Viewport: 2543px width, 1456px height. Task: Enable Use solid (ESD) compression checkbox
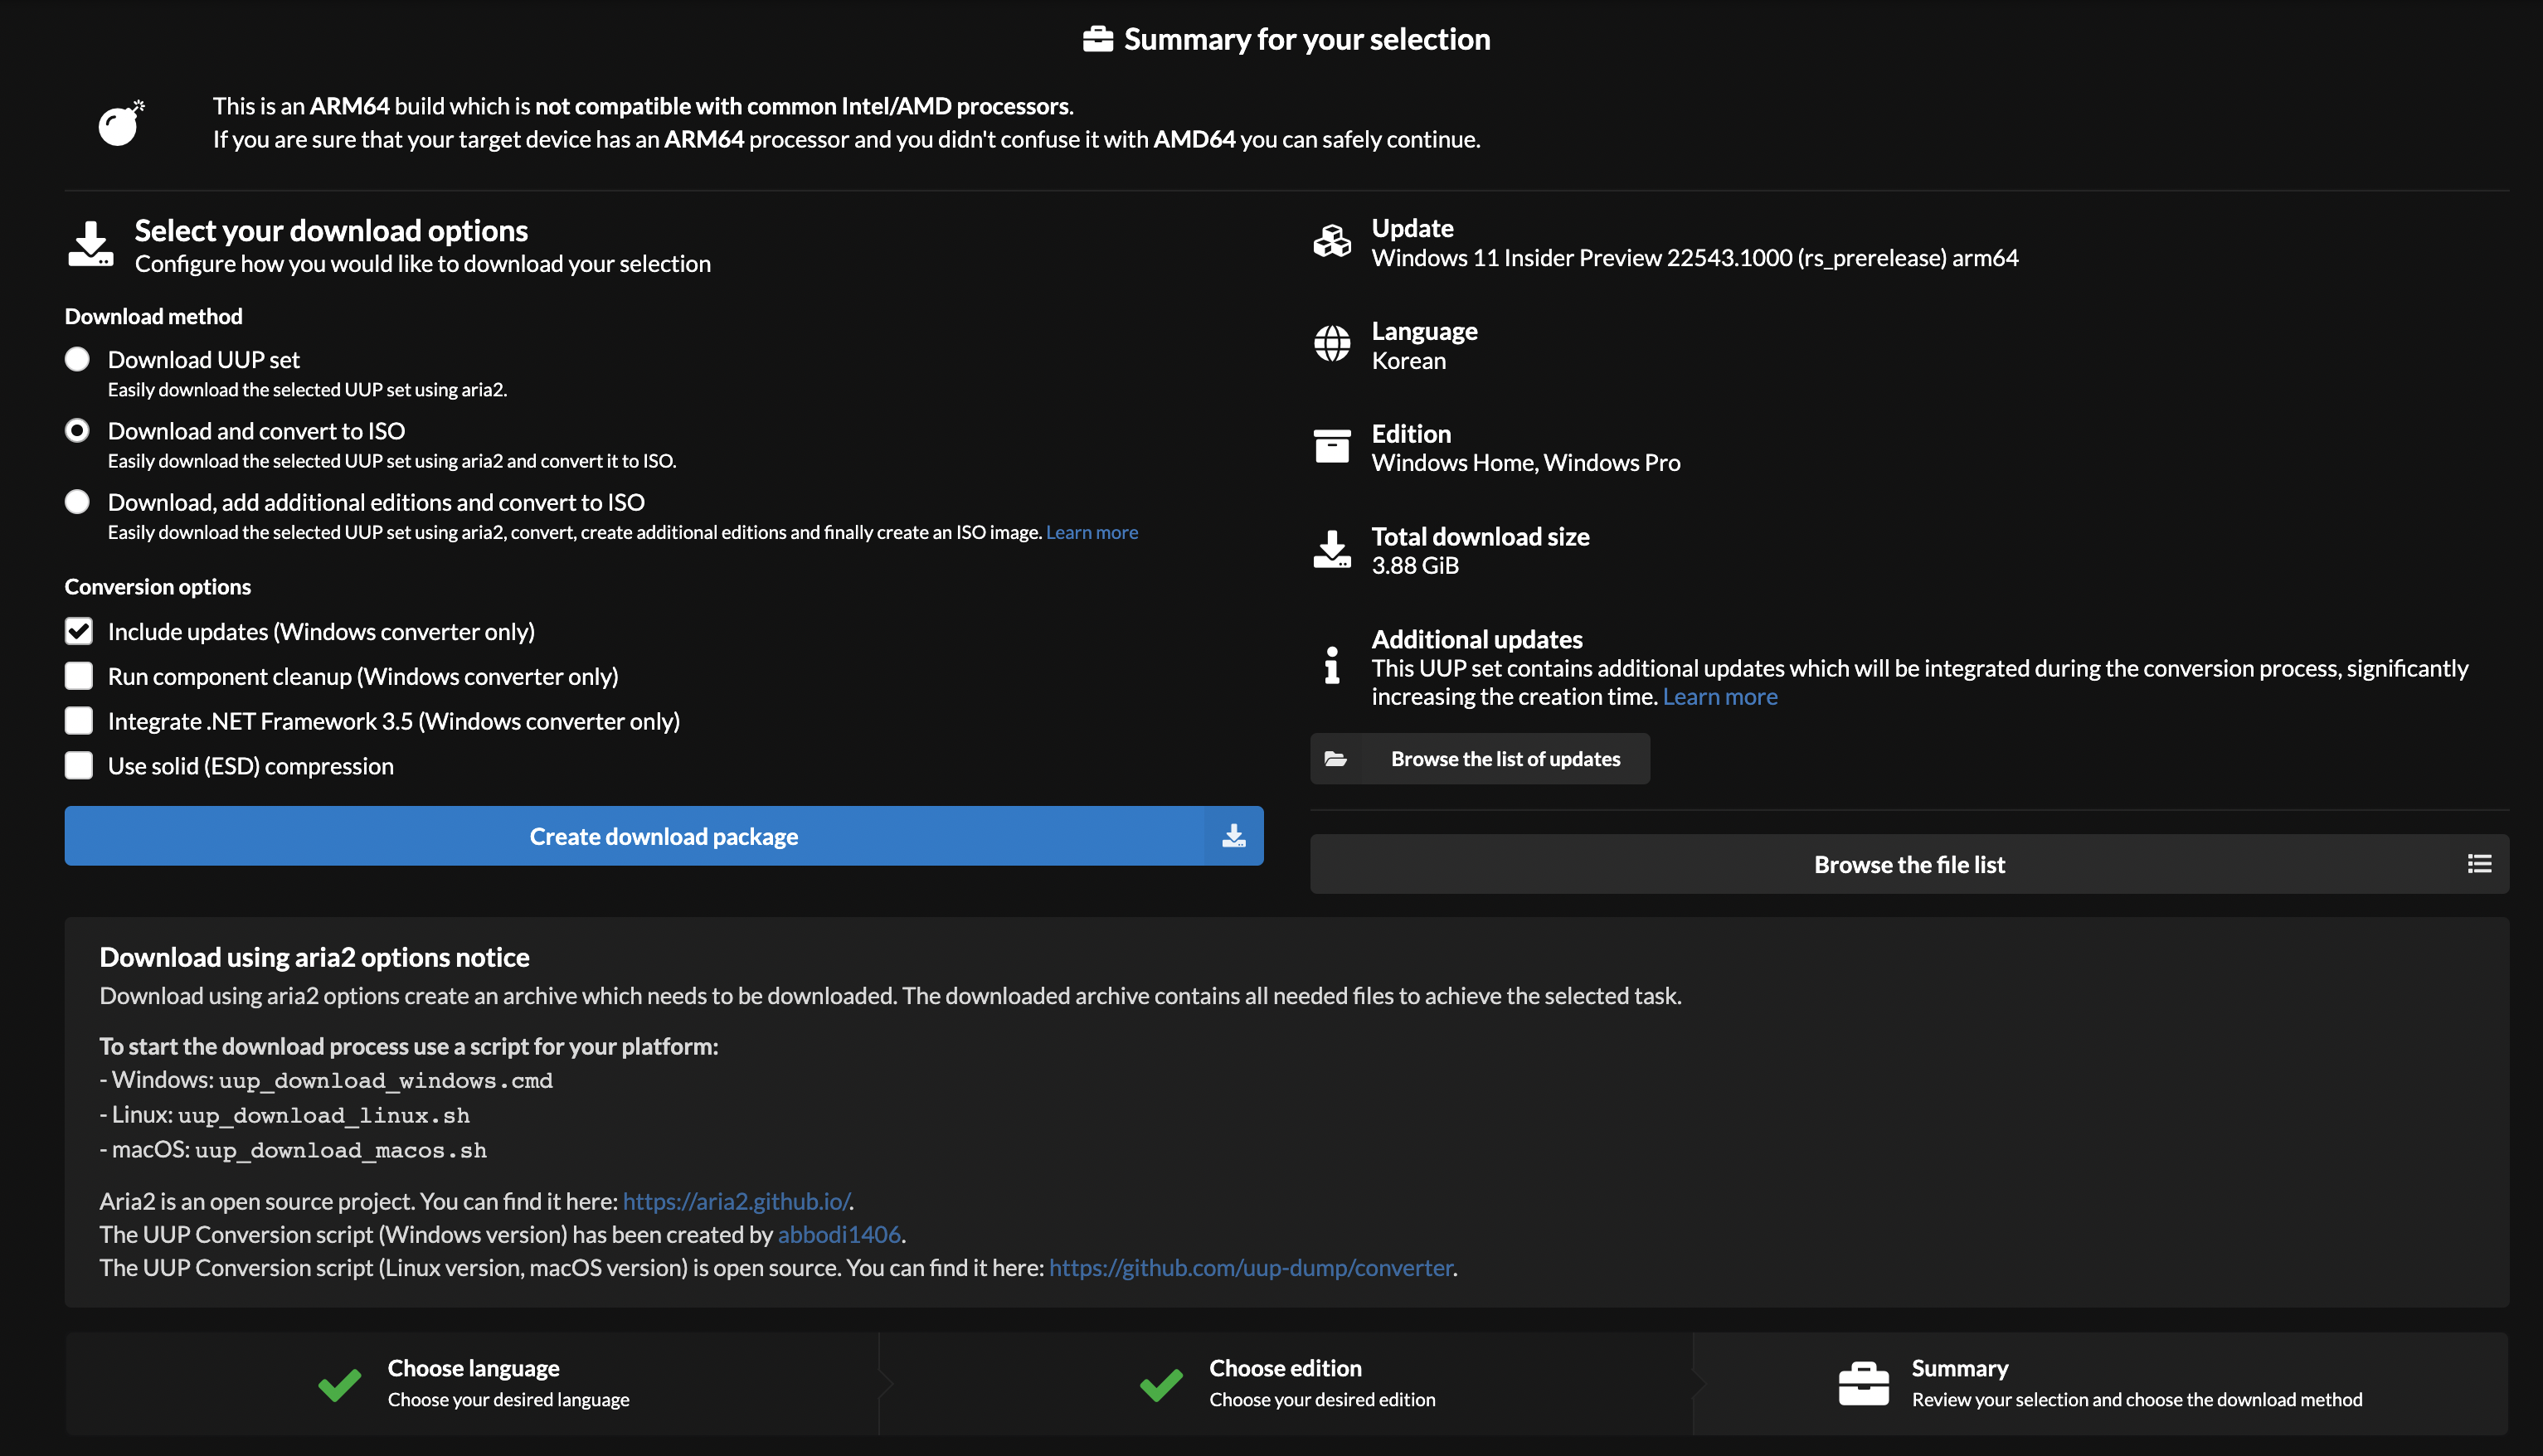pyautogui.click(x=78, y=766)
